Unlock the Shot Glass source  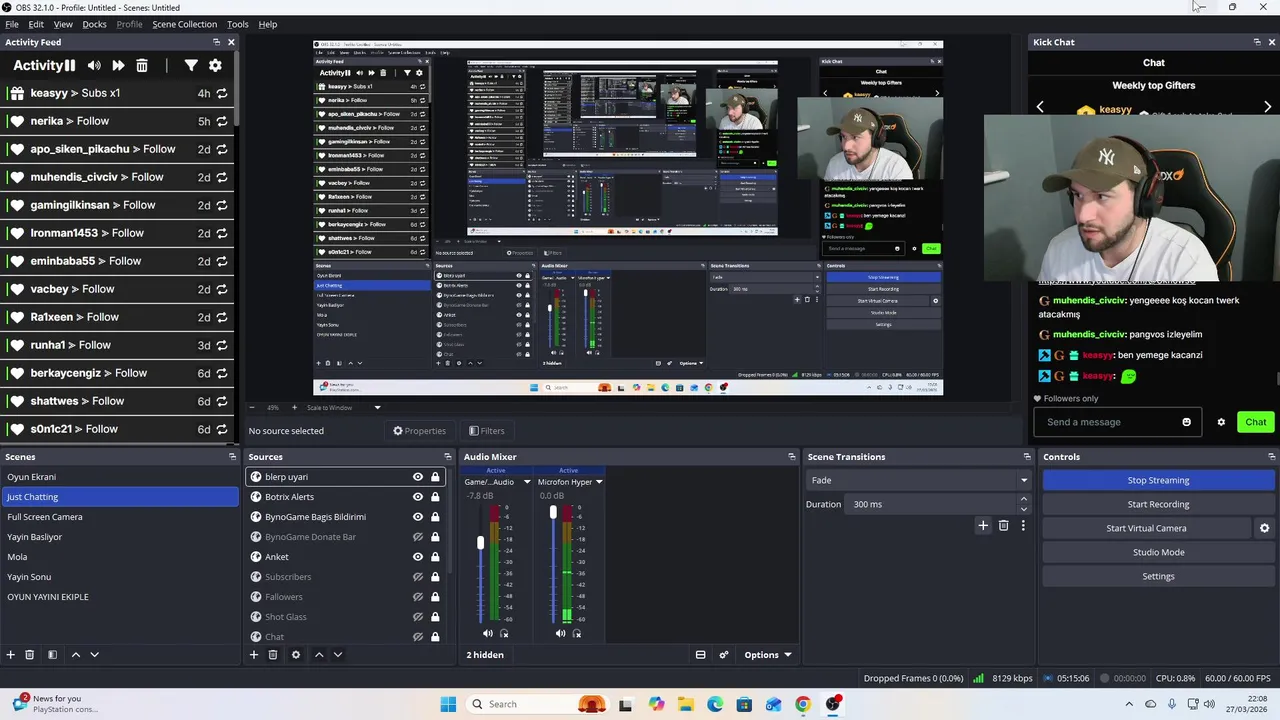coord(435,617)
